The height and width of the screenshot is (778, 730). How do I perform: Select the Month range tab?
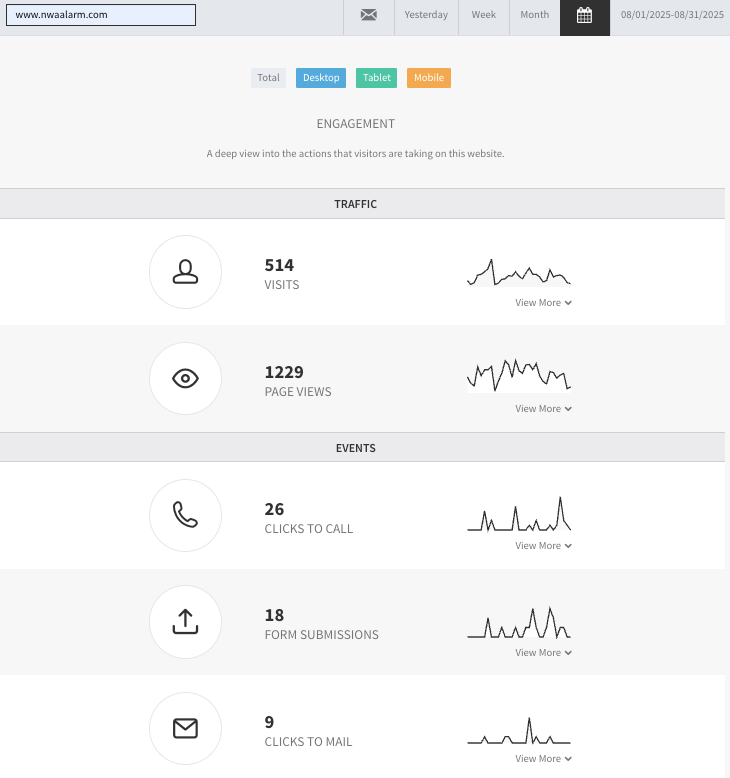pyautogui.click(x=535, y=15)
